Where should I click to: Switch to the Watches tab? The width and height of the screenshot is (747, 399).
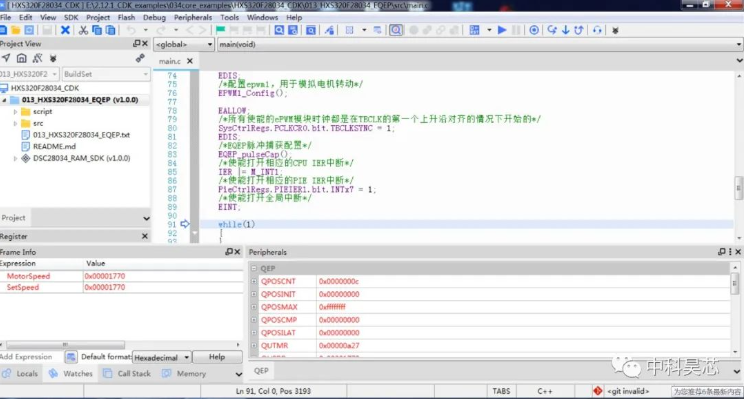pos(71,374)
